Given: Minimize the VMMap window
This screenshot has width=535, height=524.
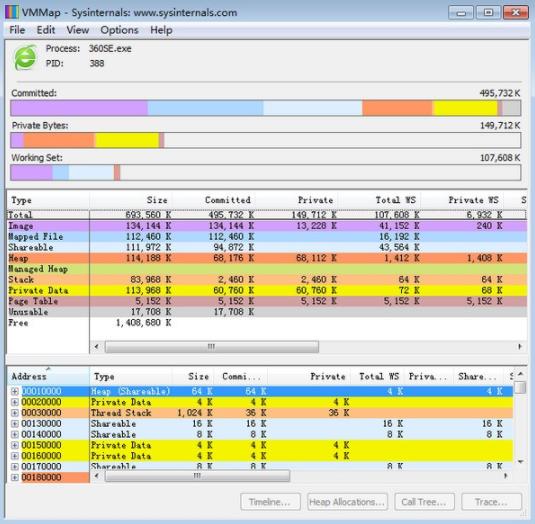Looking at the screenshot, I should point(461,13).
